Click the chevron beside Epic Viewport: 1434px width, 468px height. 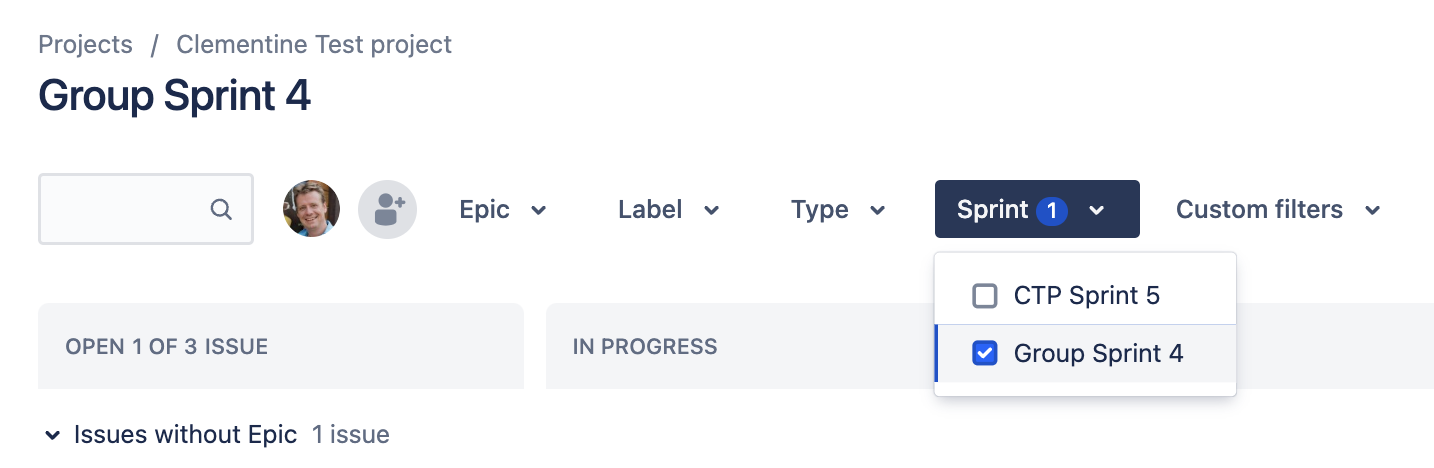click(539, 210)
